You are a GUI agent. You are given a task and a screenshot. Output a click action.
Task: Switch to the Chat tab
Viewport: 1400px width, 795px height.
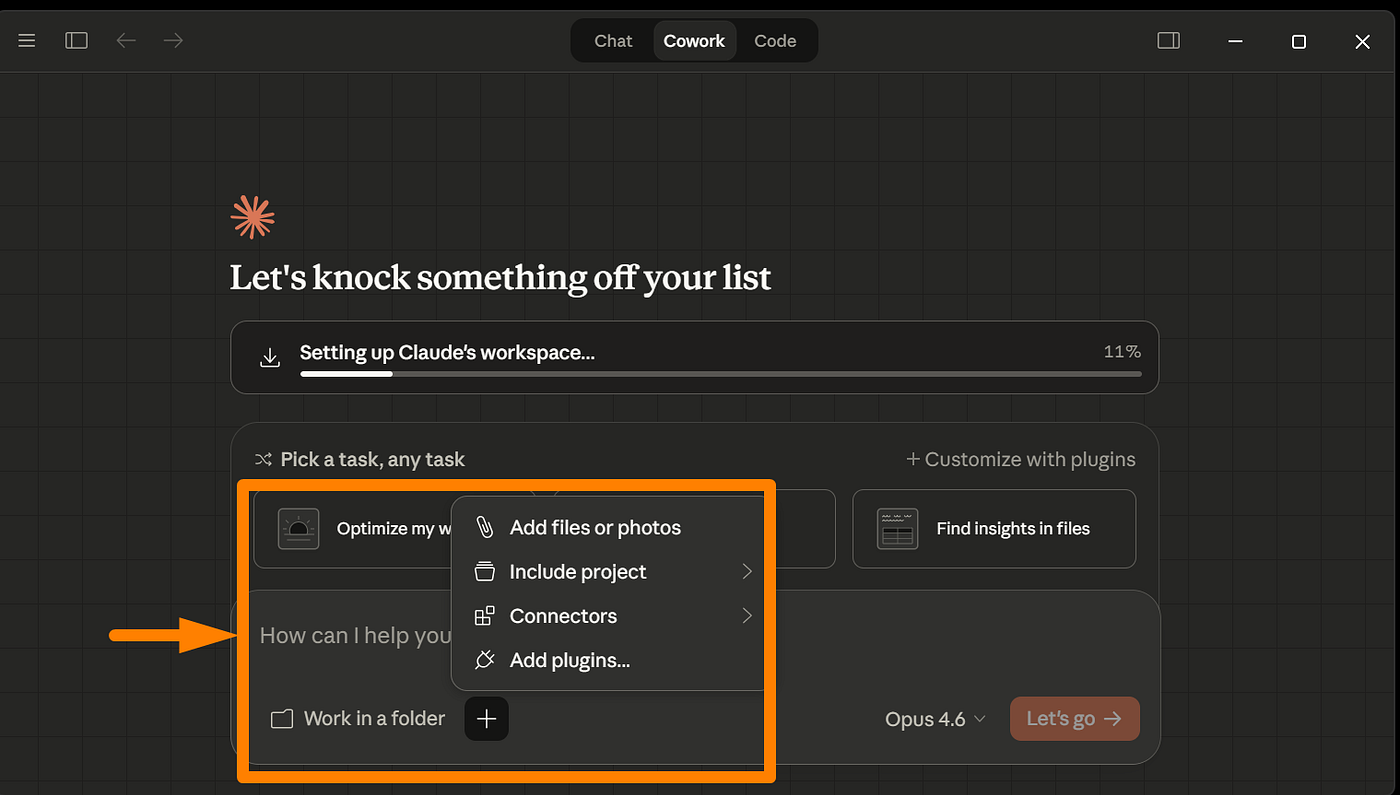[x=613, y=41]
